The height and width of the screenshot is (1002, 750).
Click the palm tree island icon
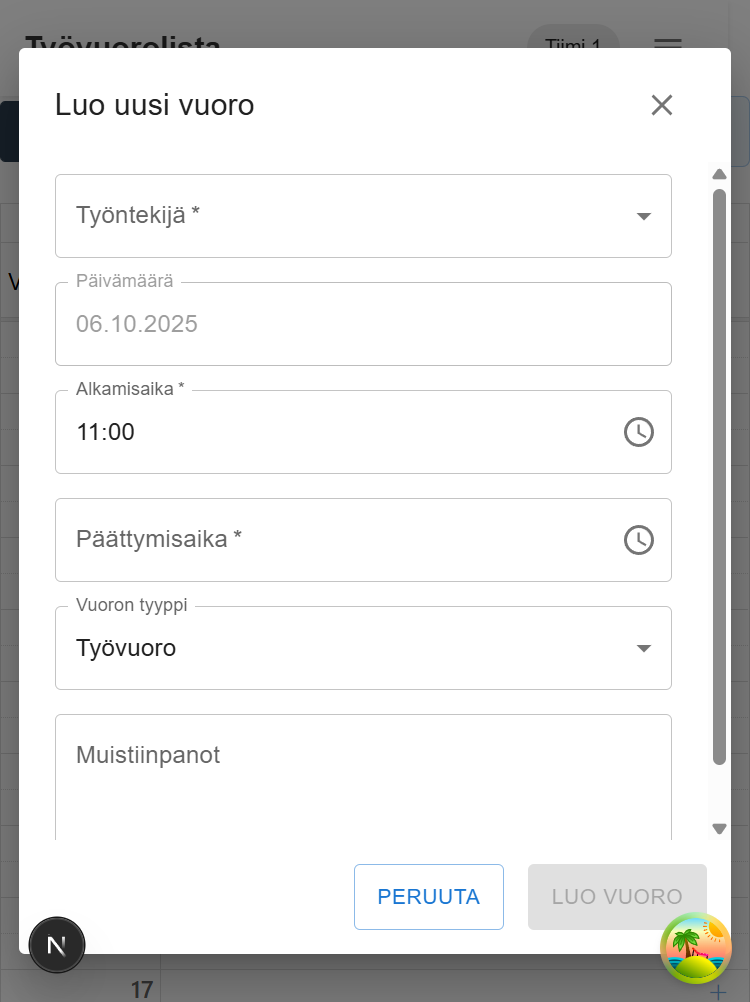click(x=696, y=948)
